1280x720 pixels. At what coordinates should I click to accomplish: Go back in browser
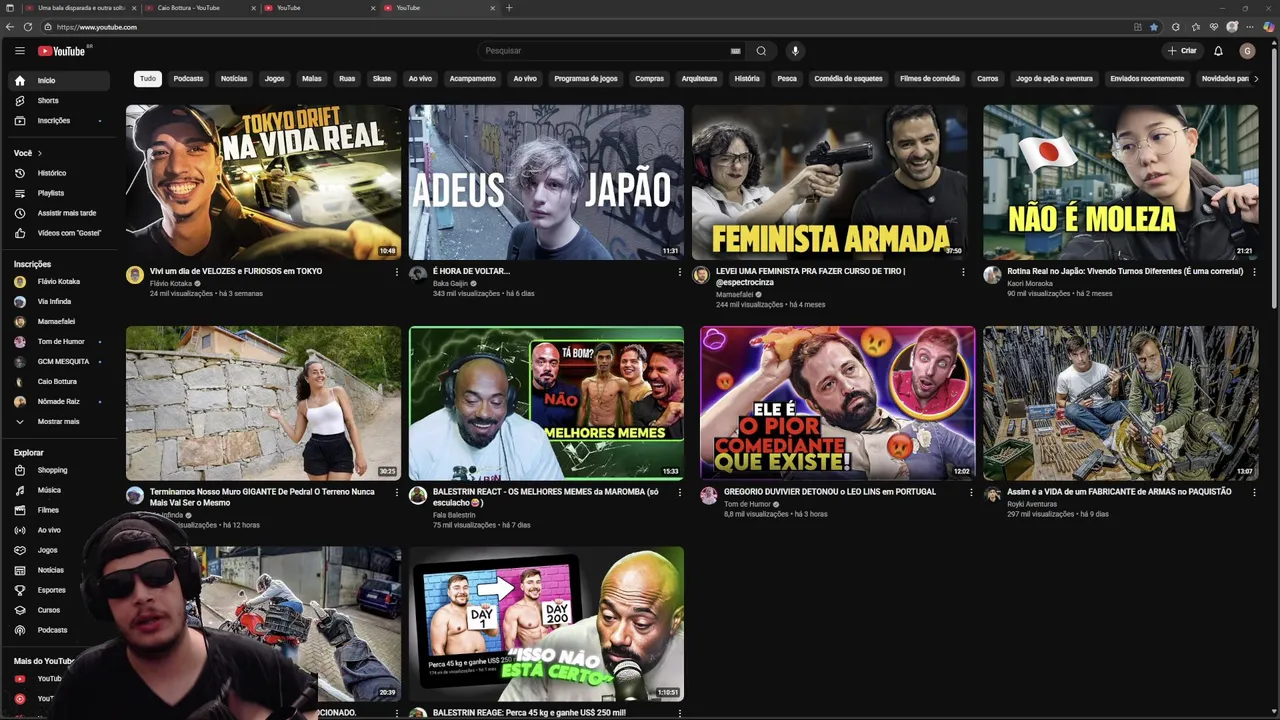point(10,27)
